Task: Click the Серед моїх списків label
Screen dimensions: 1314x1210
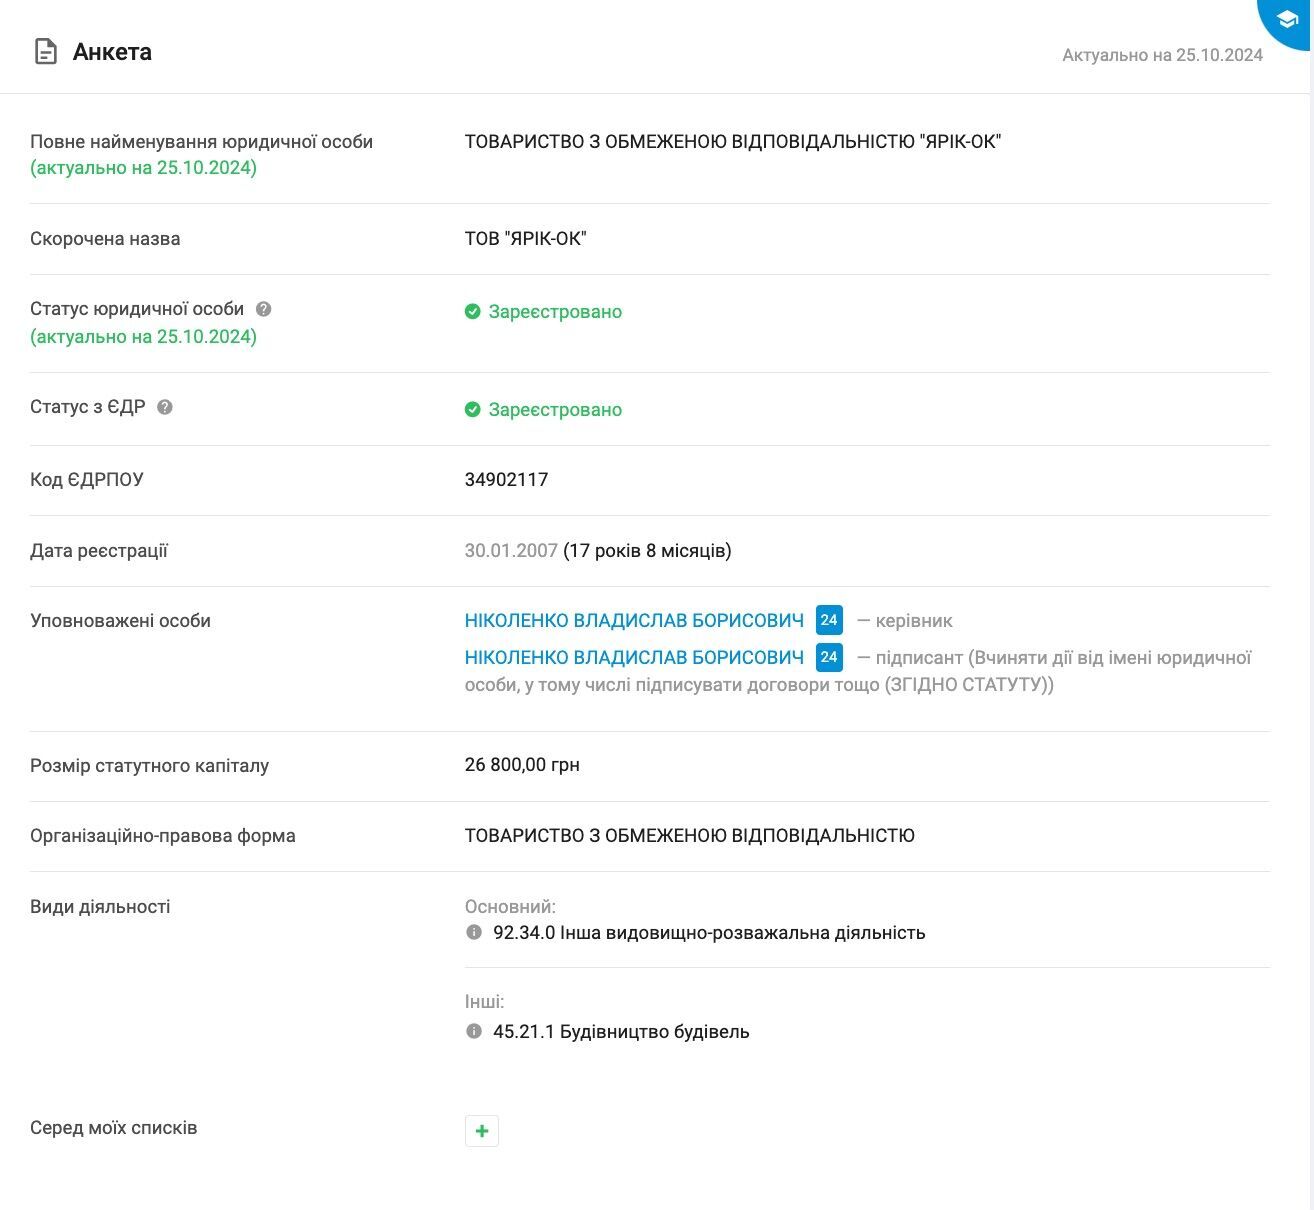Action: tap(114, 1128)
